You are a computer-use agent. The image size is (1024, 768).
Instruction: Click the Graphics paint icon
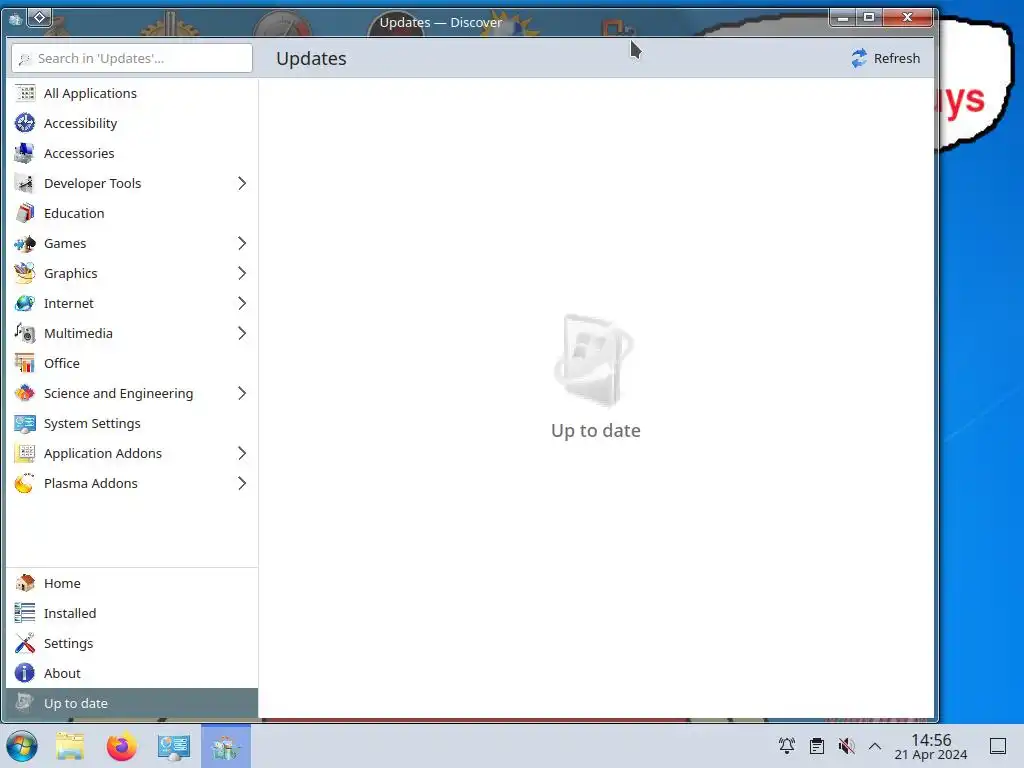[x=25, y=274]
